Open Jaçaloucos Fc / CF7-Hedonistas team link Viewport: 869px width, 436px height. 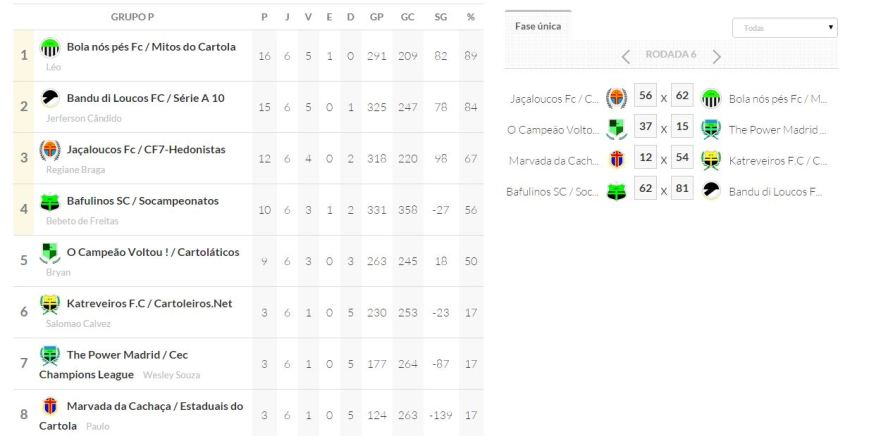[146, 150]
